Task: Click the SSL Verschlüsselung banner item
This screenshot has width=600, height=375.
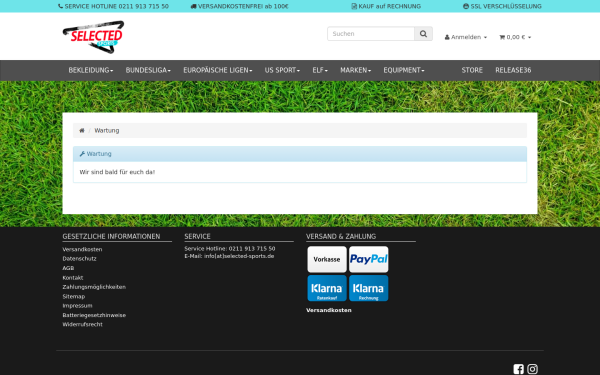Action: tap(502, 7)
